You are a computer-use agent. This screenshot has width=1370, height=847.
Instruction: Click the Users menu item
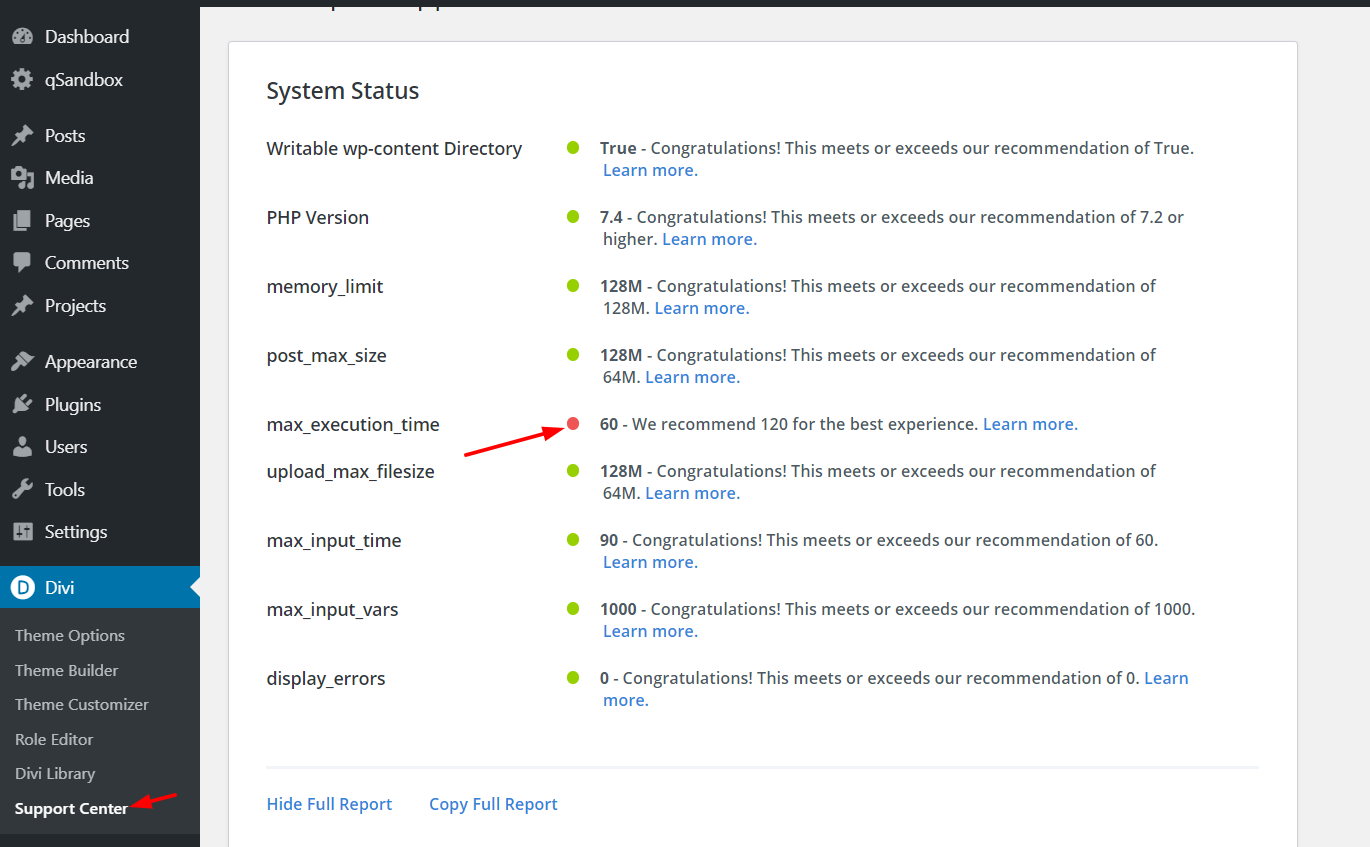(66, 447)
